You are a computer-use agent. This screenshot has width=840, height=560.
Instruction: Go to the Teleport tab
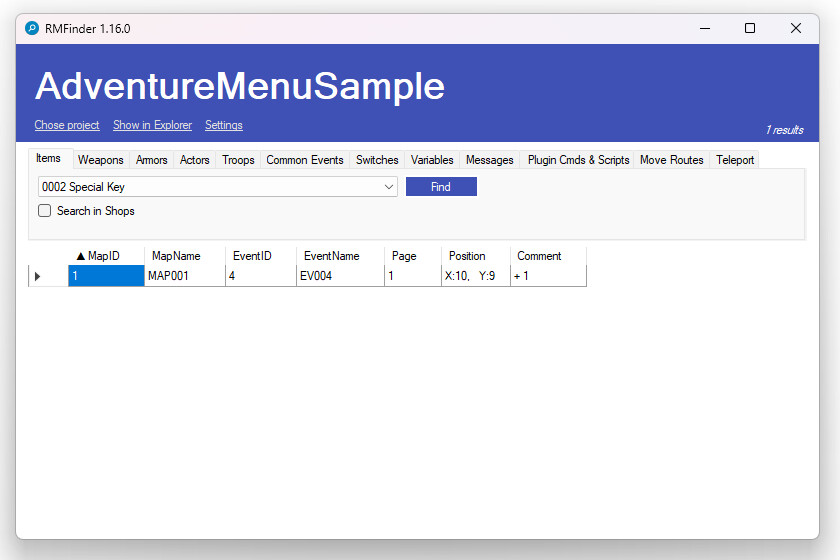click(x=735, y=160)
